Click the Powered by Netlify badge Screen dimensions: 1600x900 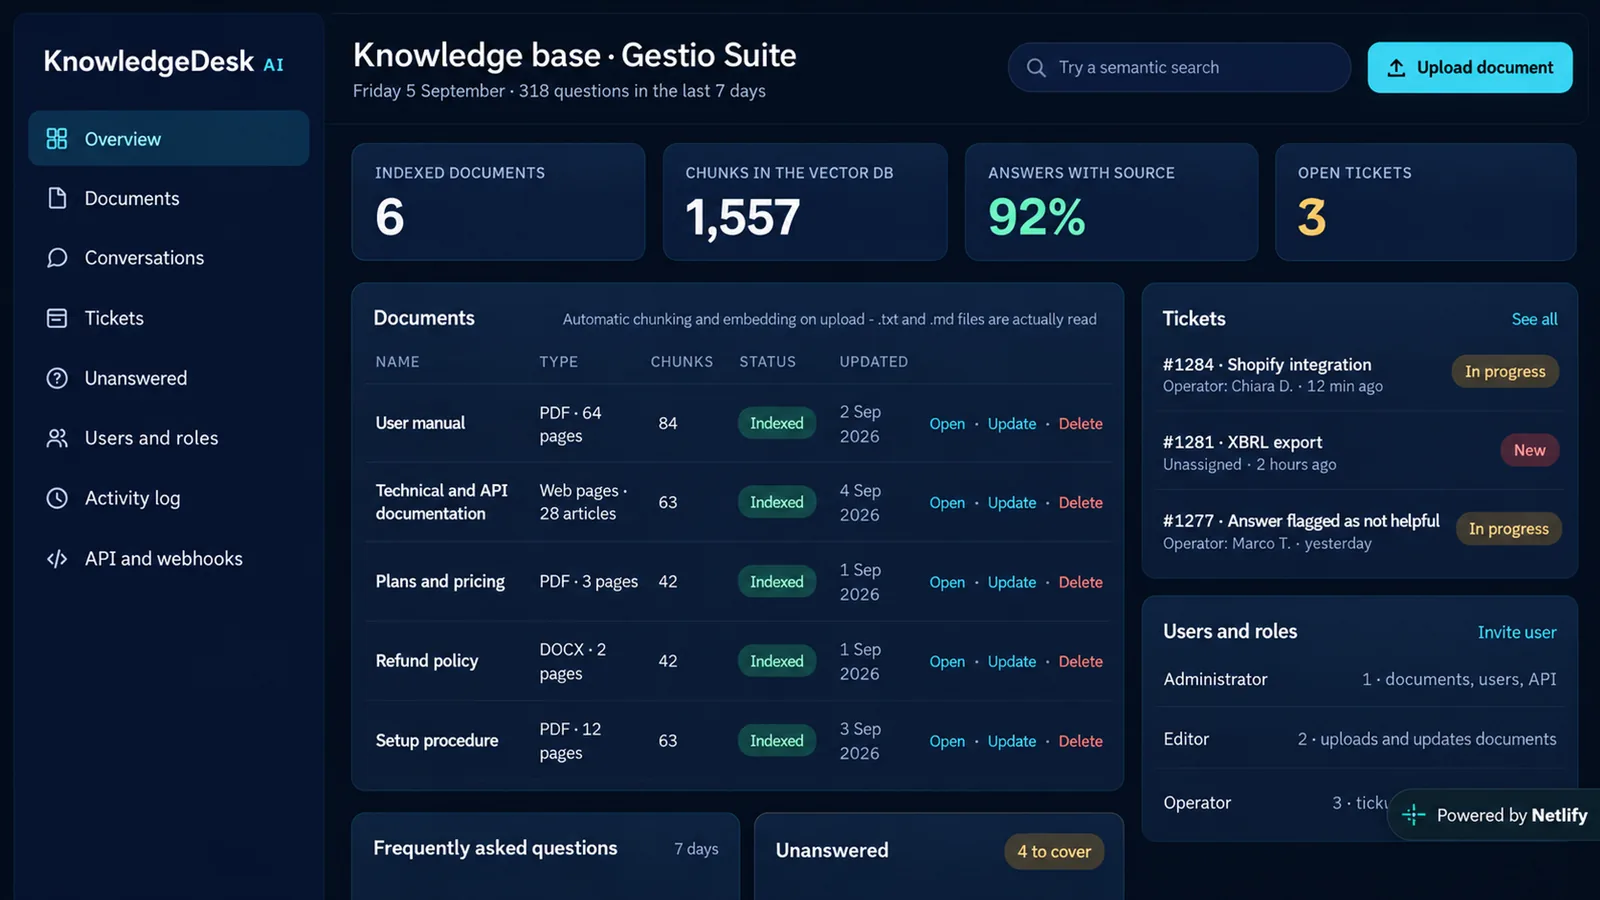coord(1495,815)
